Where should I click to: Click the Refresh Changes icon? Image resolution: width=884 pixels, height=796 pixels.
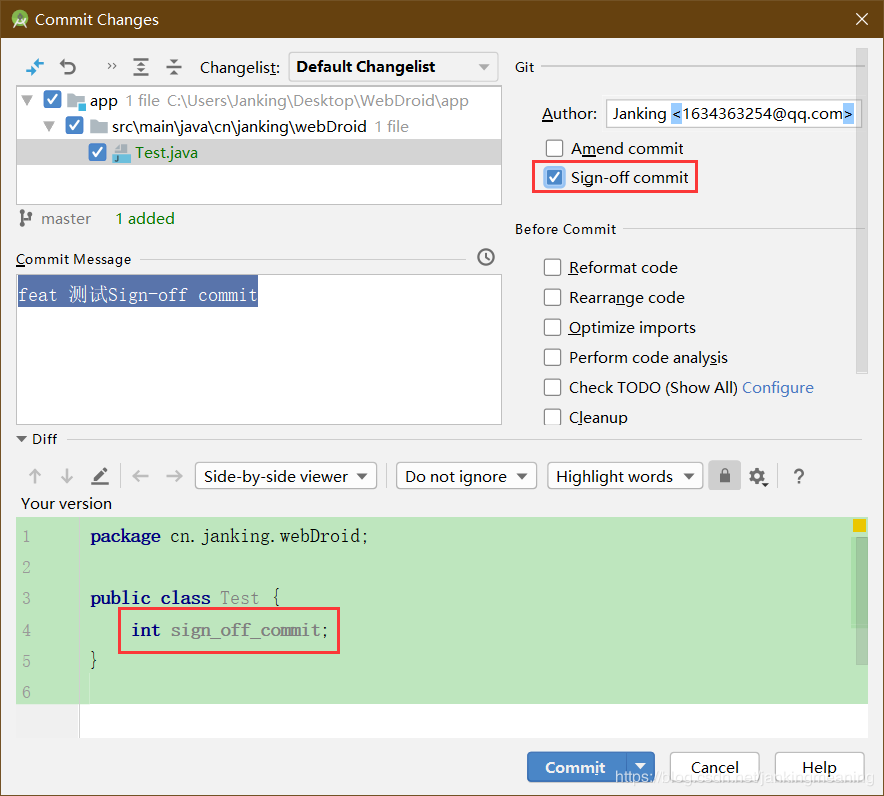(35, 66)
